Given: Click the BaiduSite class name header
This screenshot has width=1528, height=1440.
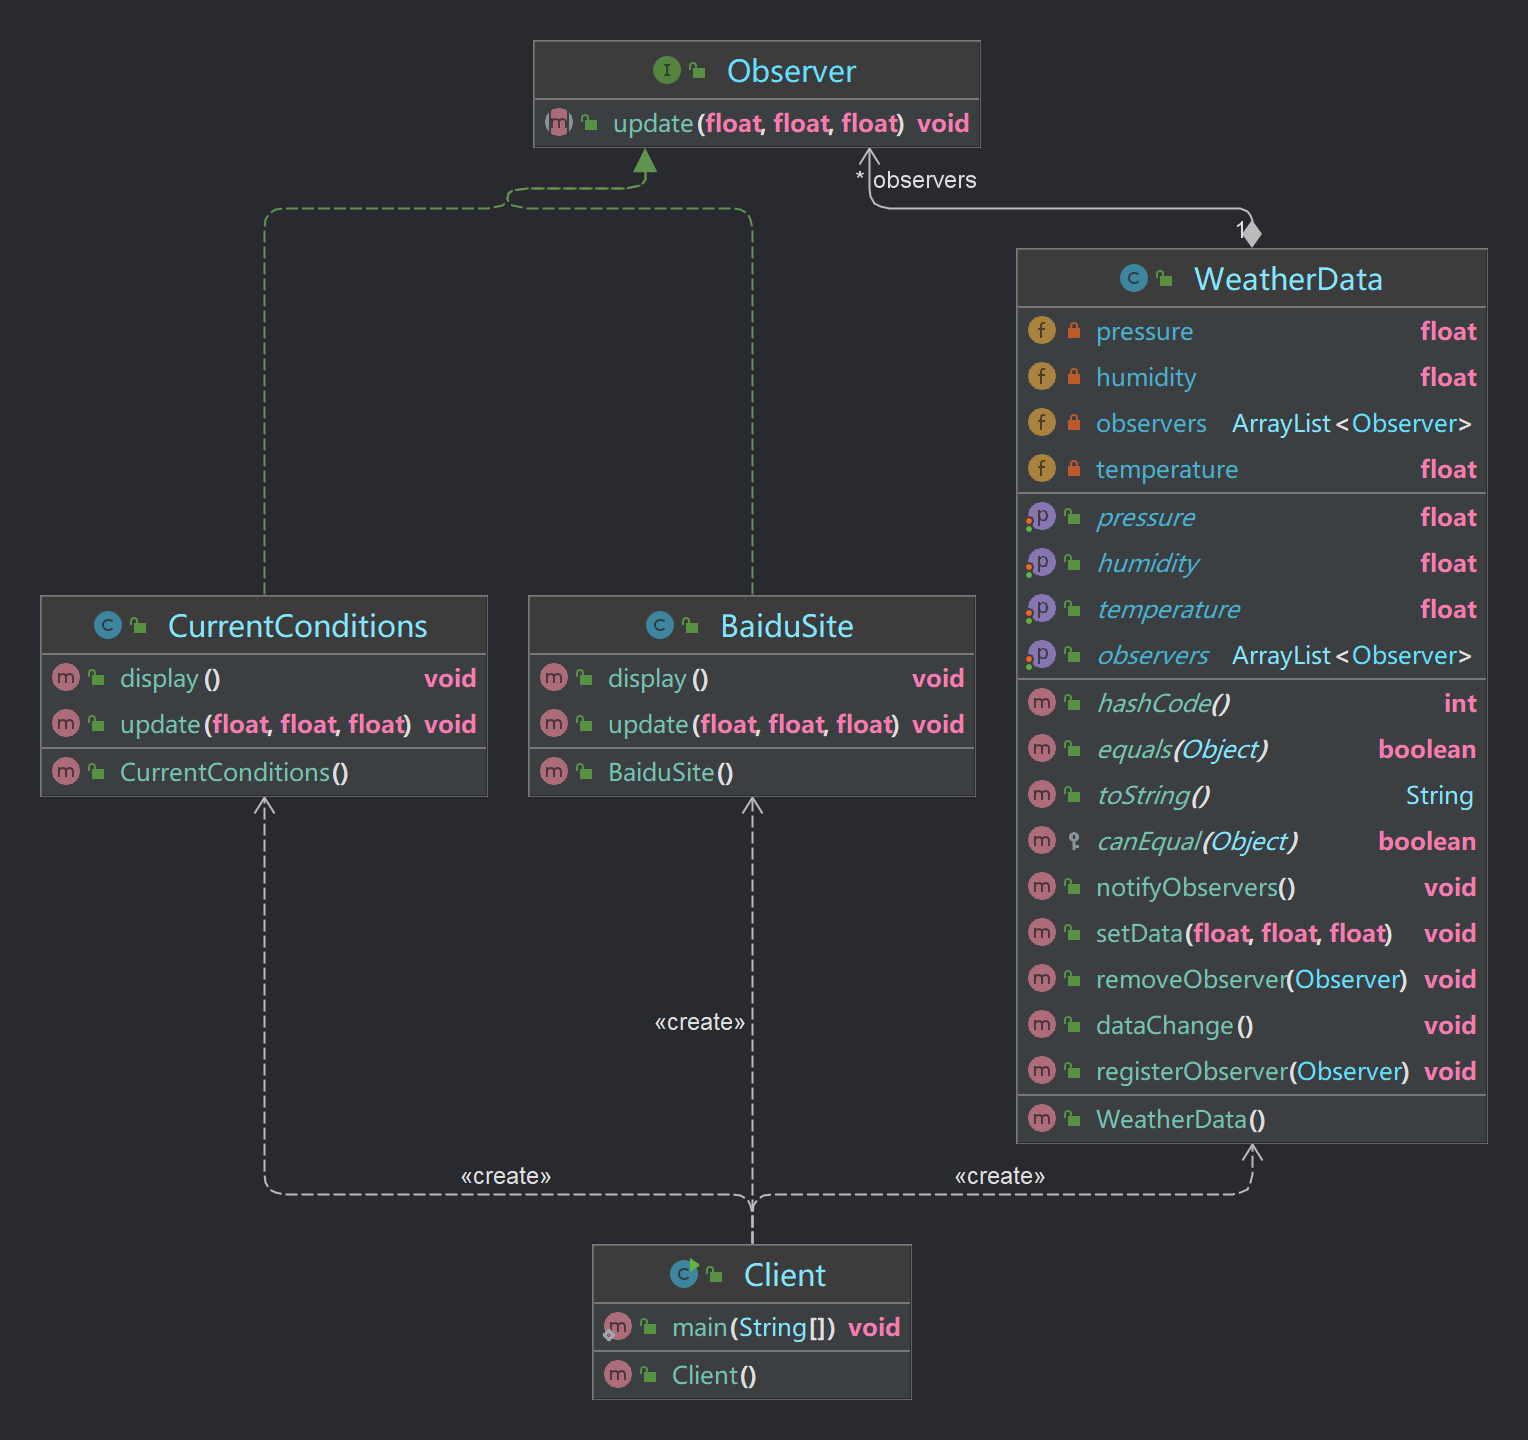Looking at the screenshot, I should point(786,626).
